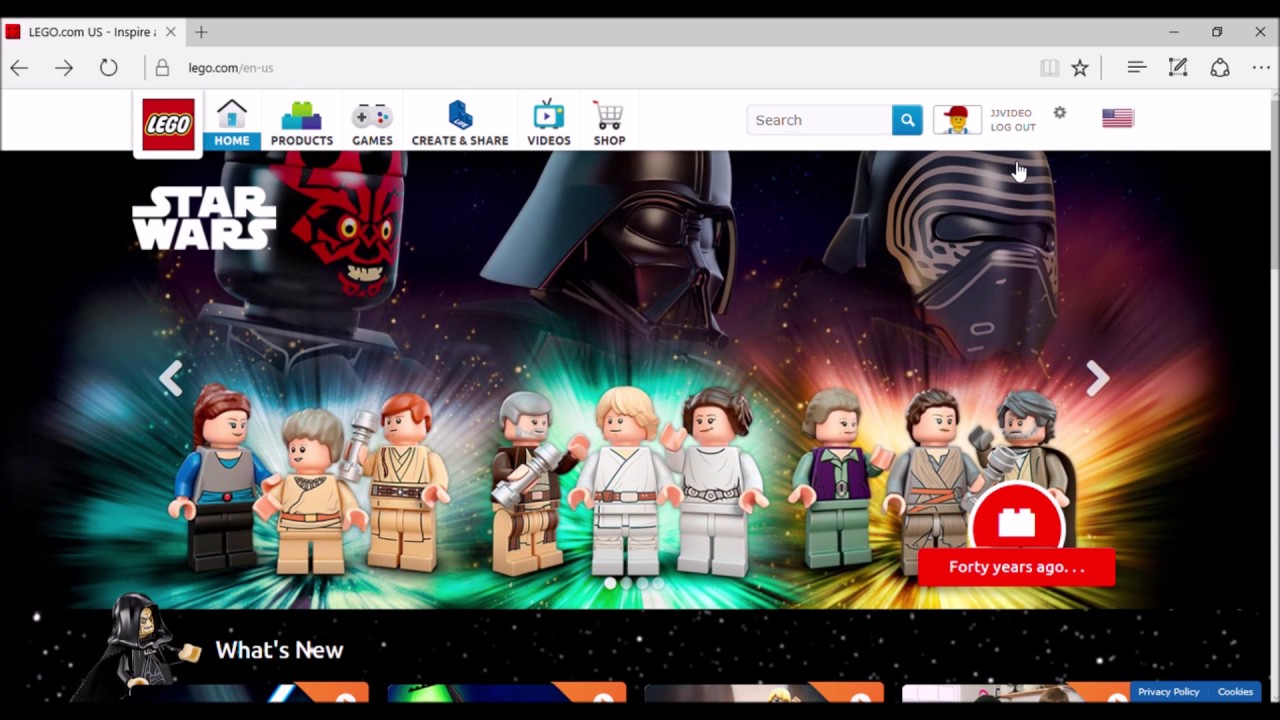1280x720 pixels.
Task: Open the SHOP cart item
Action: coord(609,123)
